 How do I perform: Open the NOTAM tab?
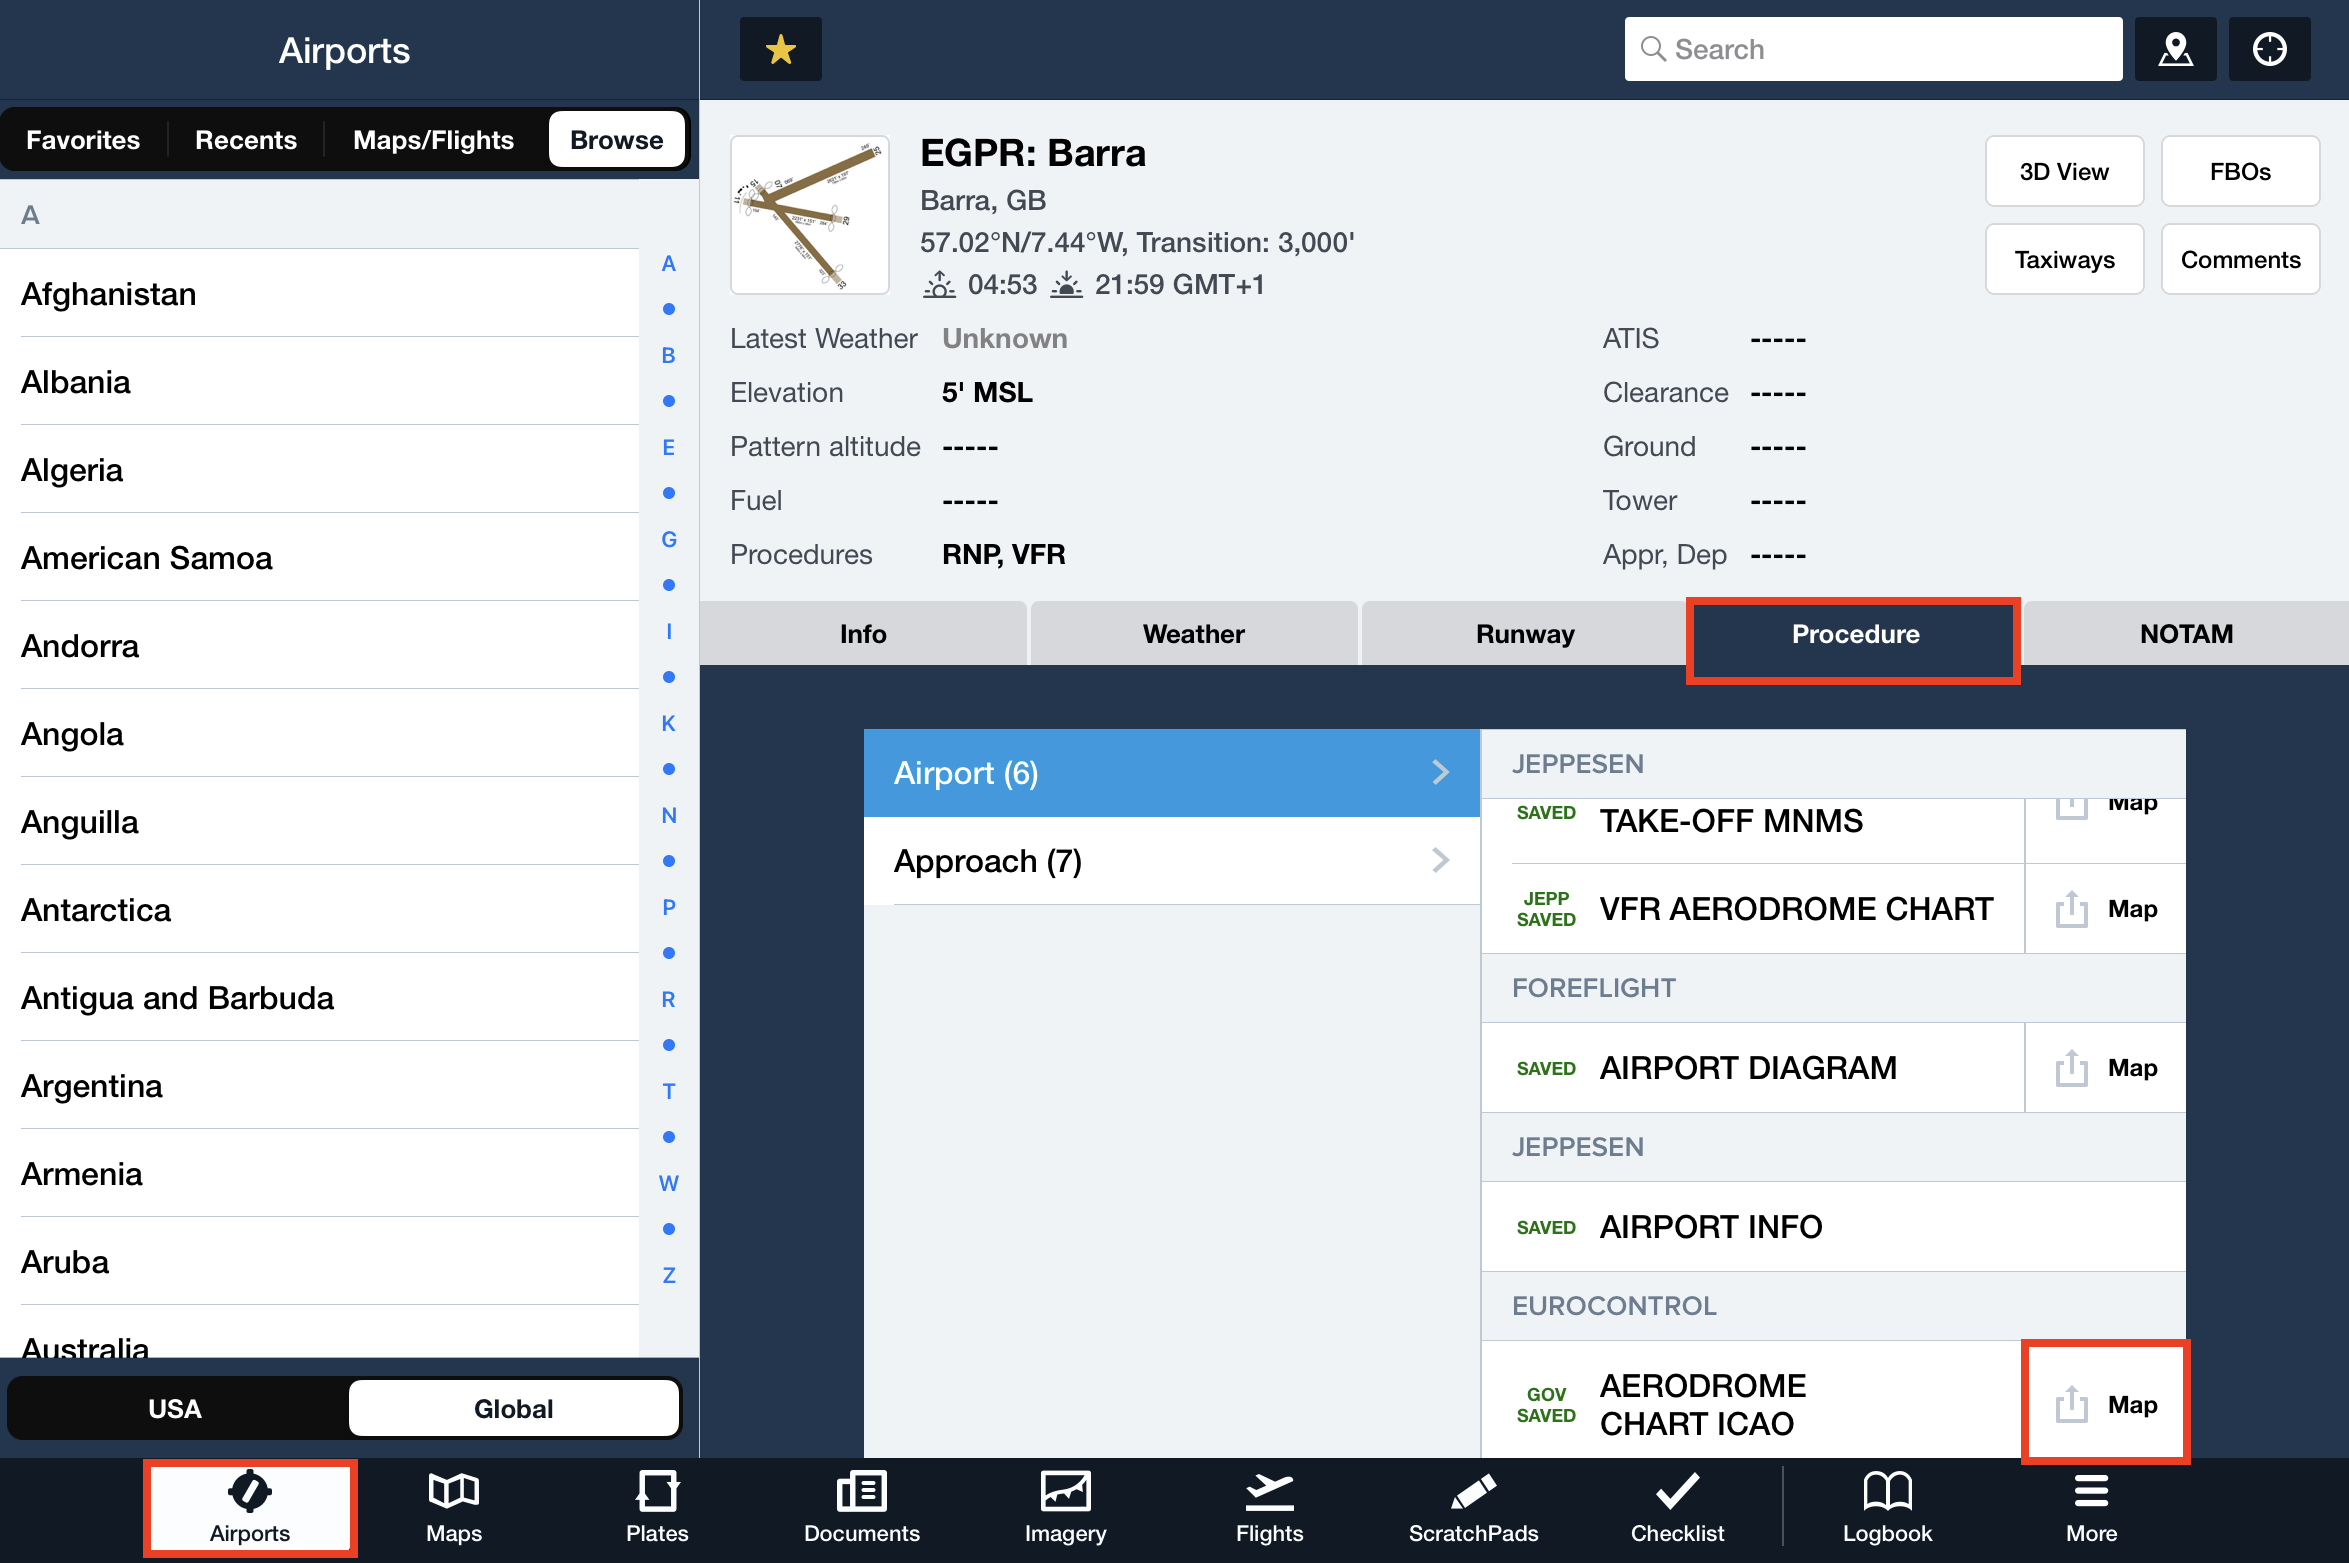point(2186,634)
